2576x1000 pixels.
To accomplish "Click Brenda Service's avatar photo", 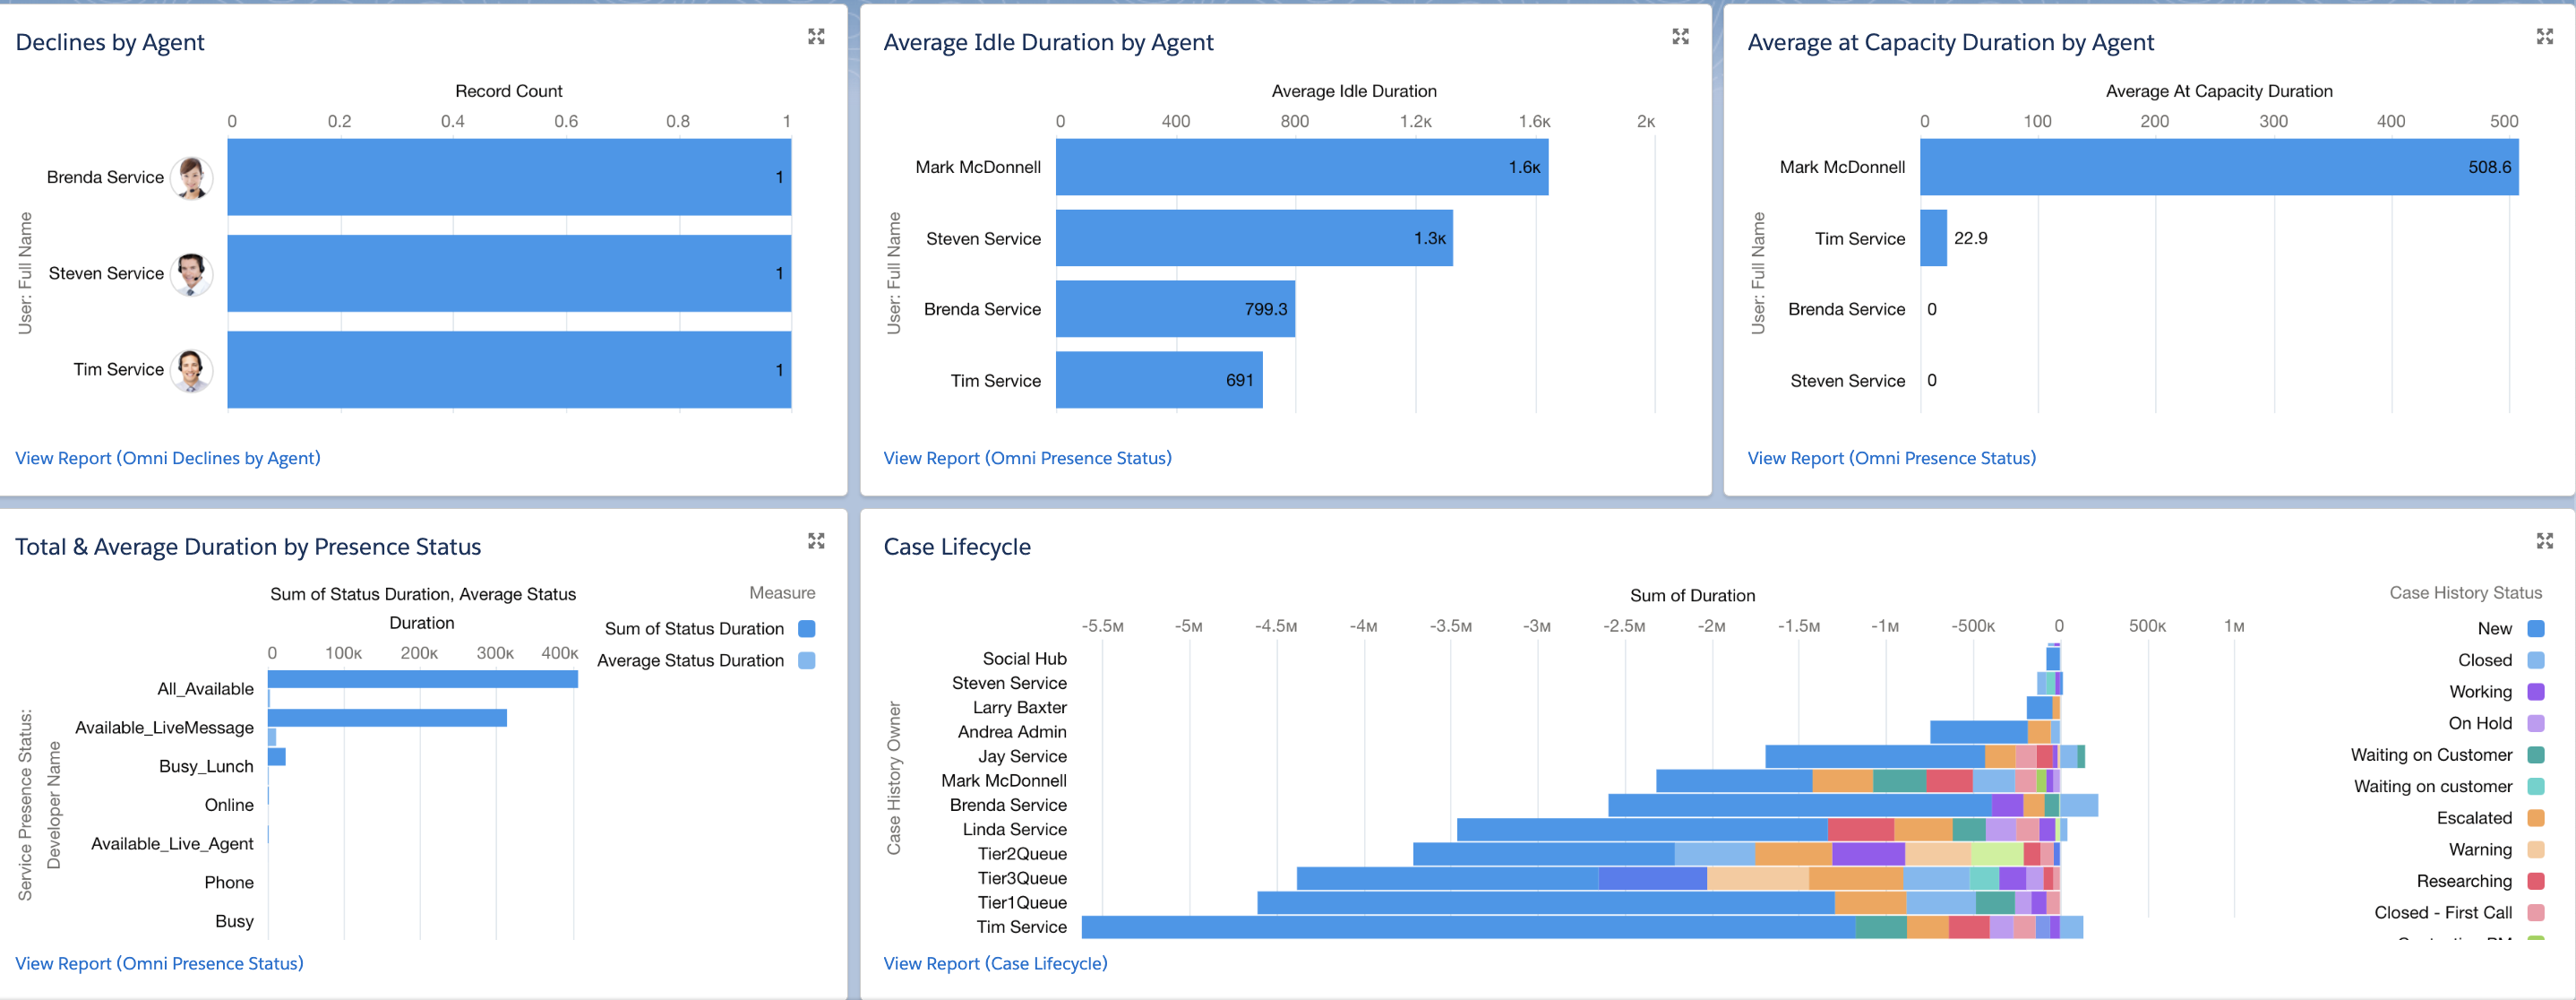I will (x=191, y=178).
